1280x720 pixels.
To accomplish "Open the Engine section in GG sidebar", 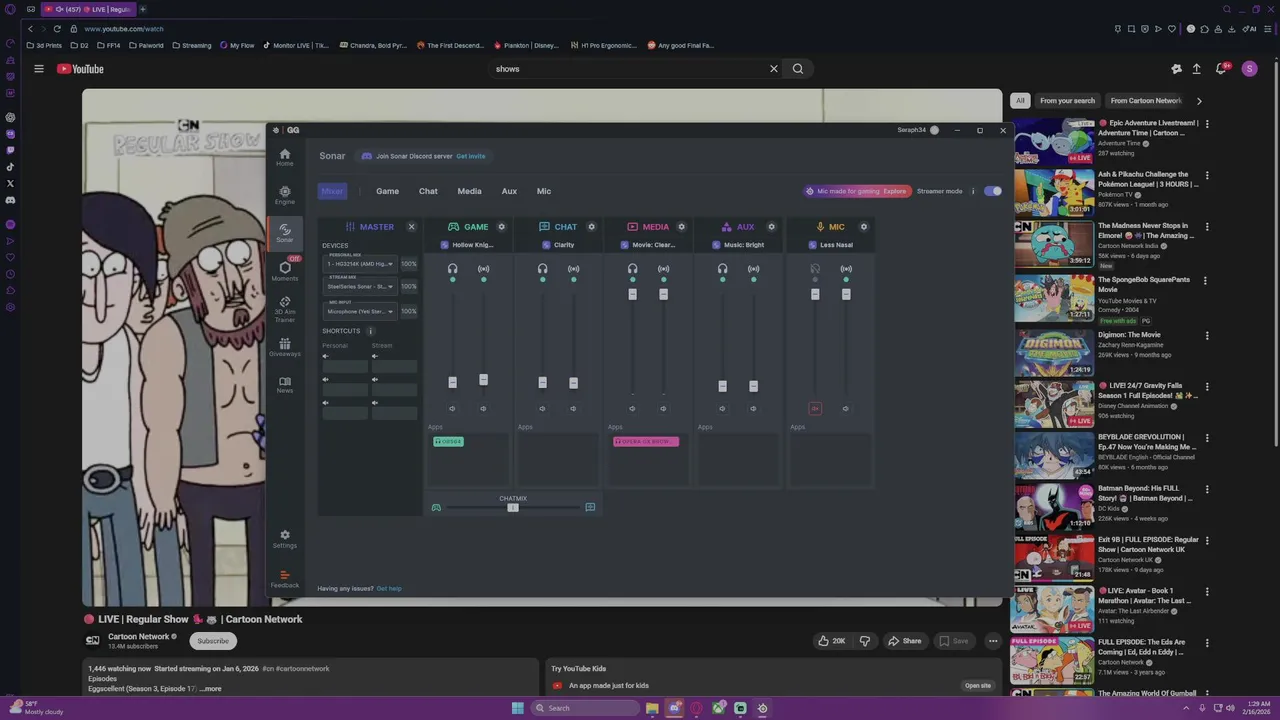I will 285,195.
